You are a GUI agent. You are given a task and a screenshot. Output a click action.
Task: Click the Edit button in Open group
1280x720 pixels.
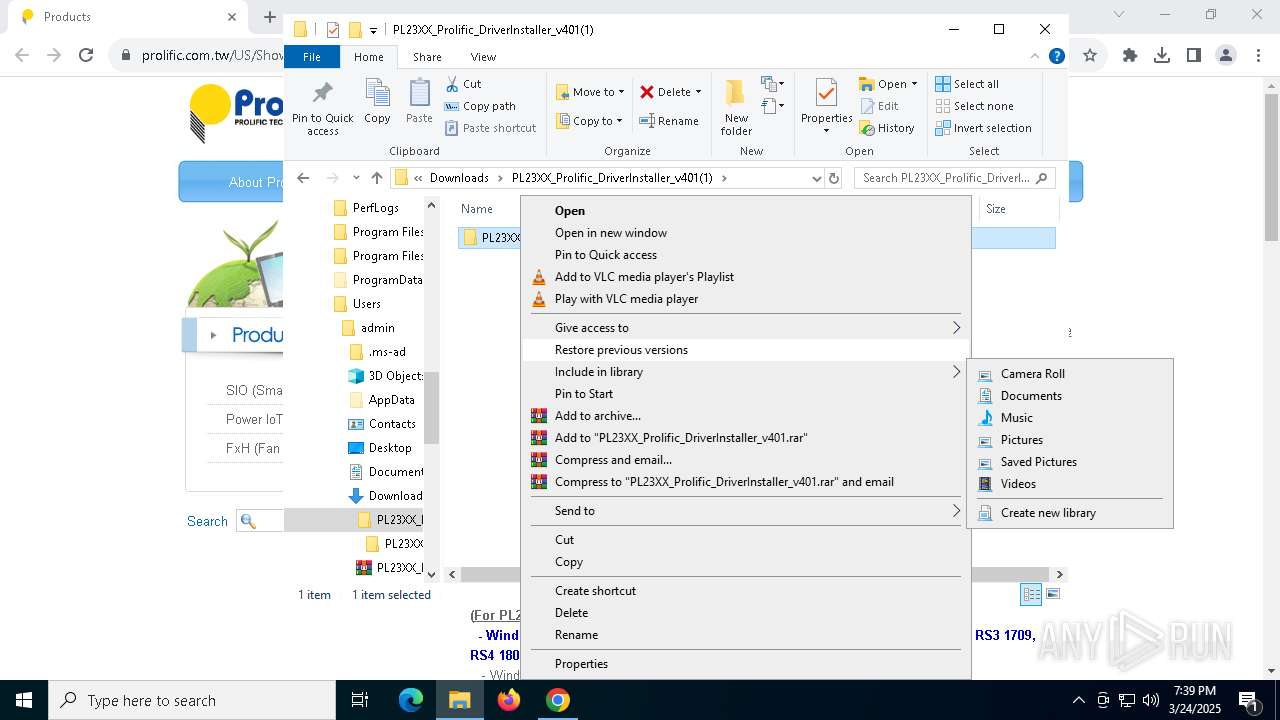tap(879, 106)
